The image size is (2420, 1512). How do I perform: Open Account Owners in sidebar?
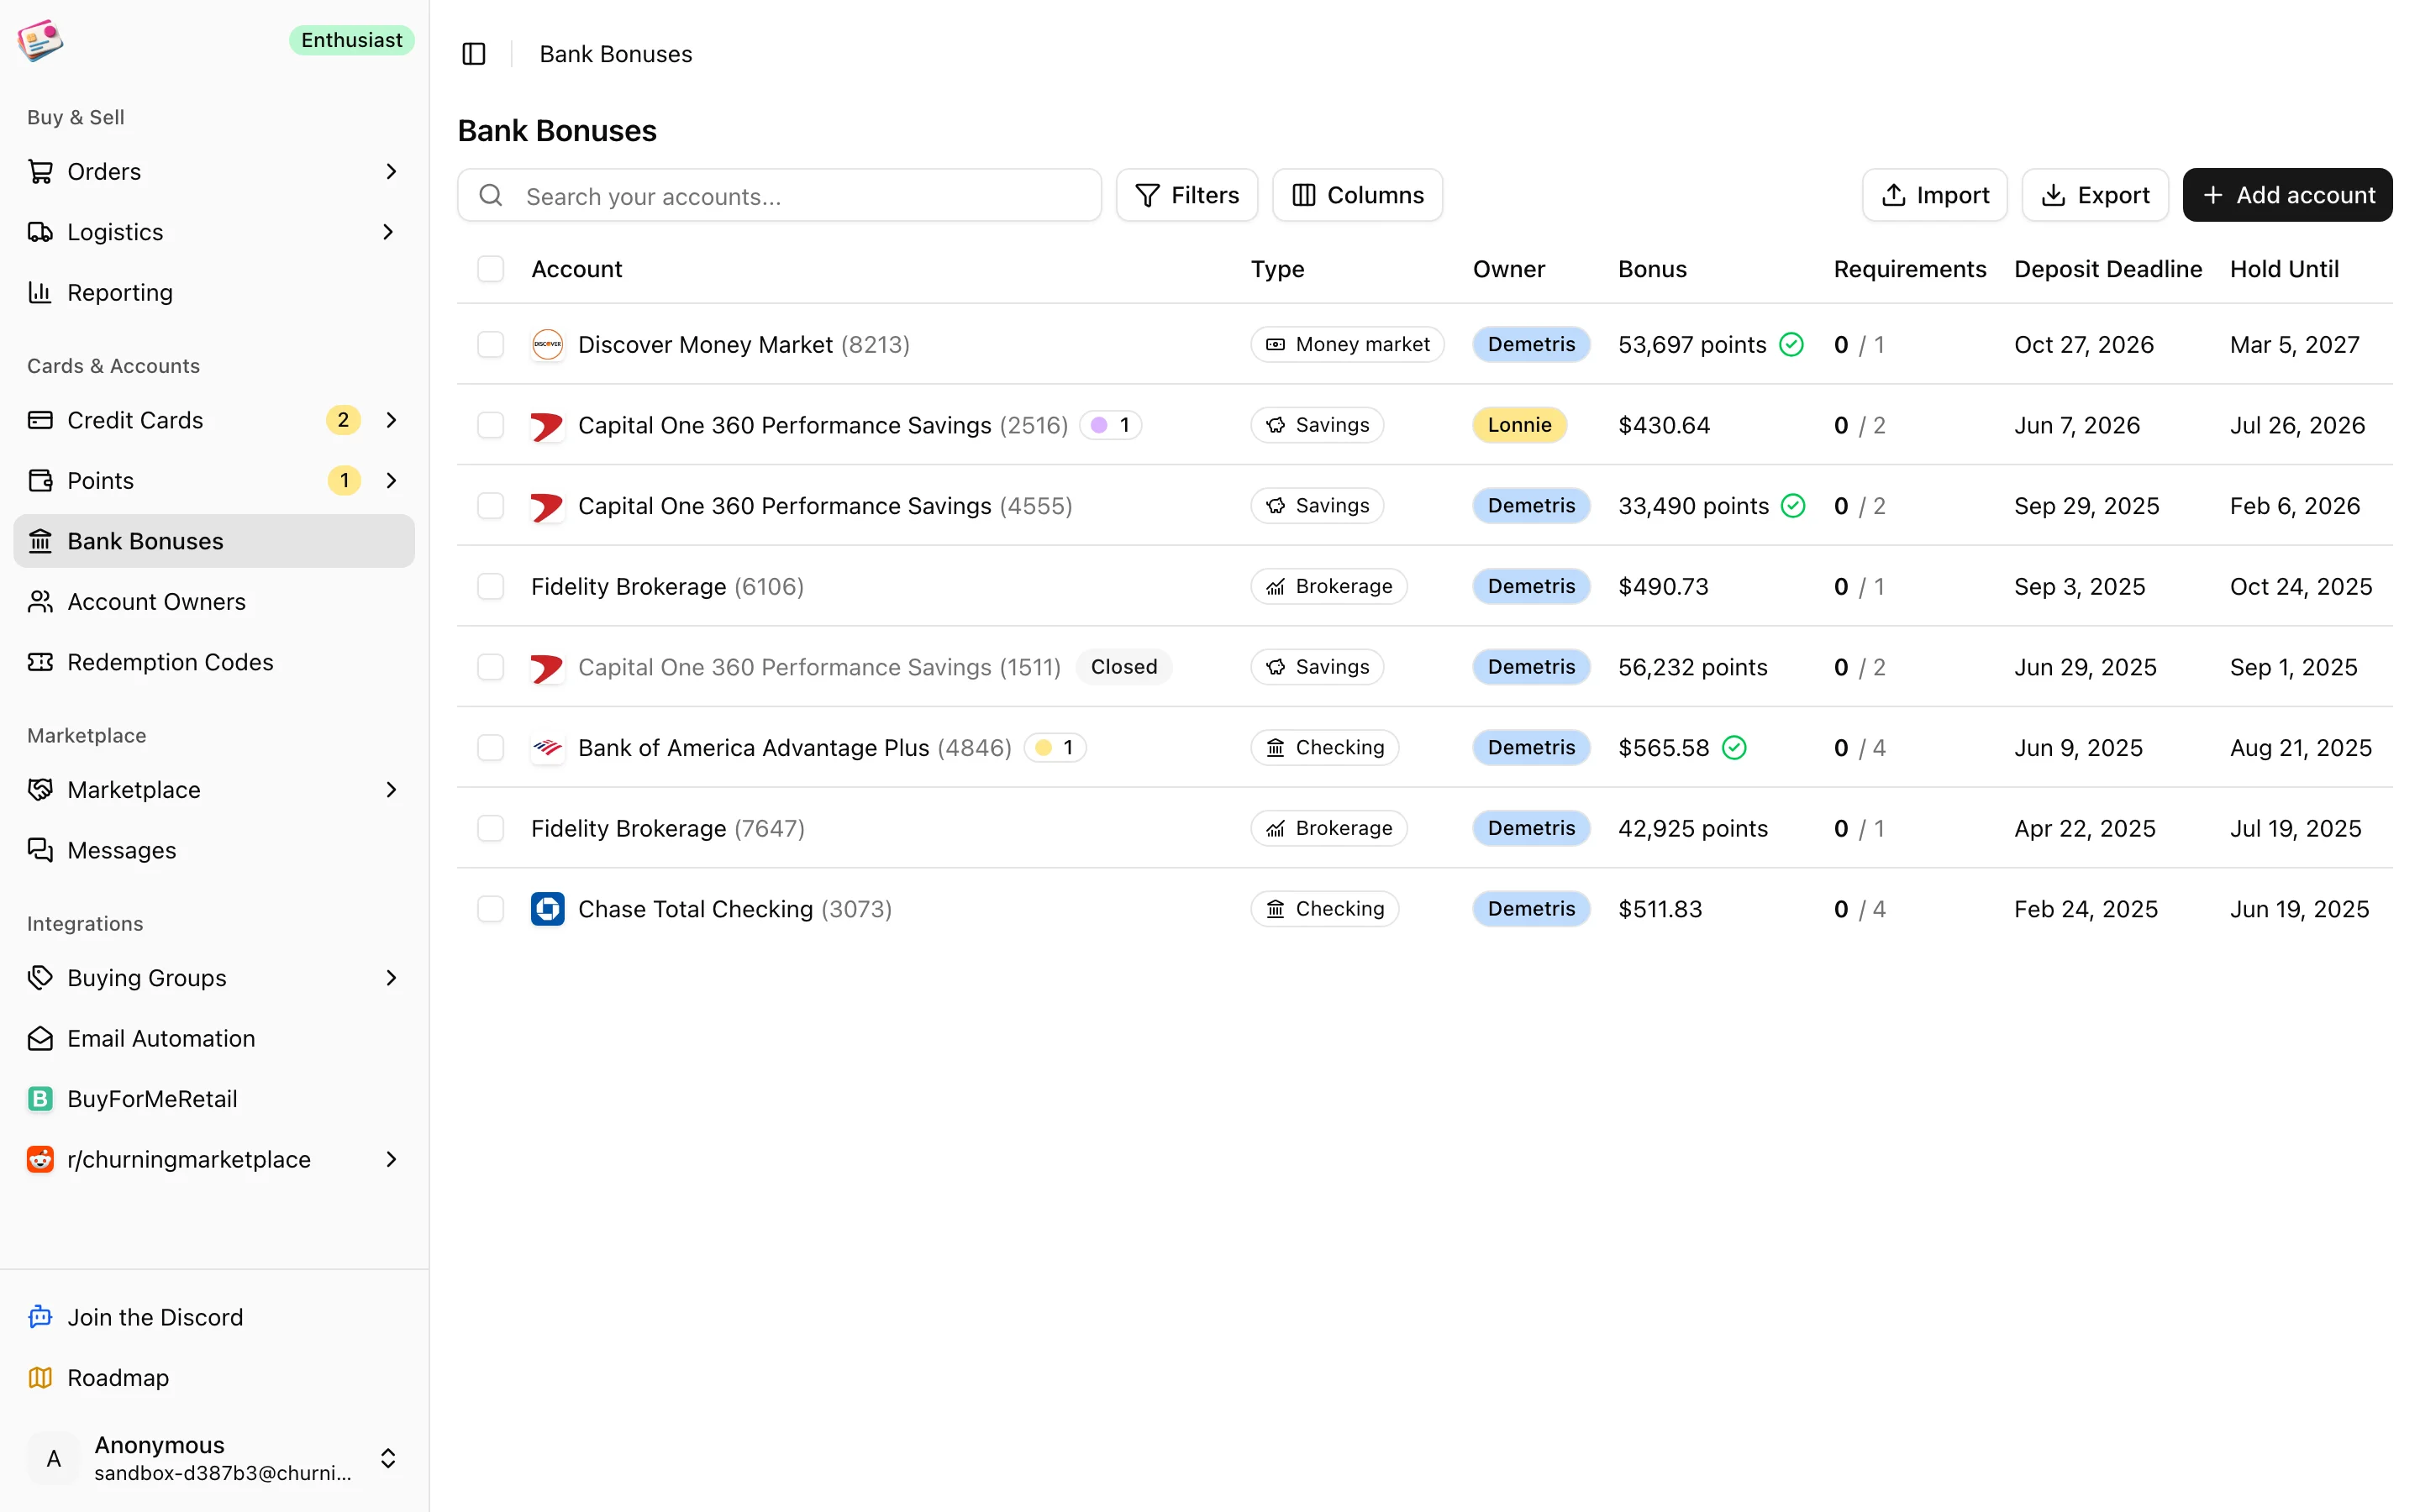(x=214, y=601)
